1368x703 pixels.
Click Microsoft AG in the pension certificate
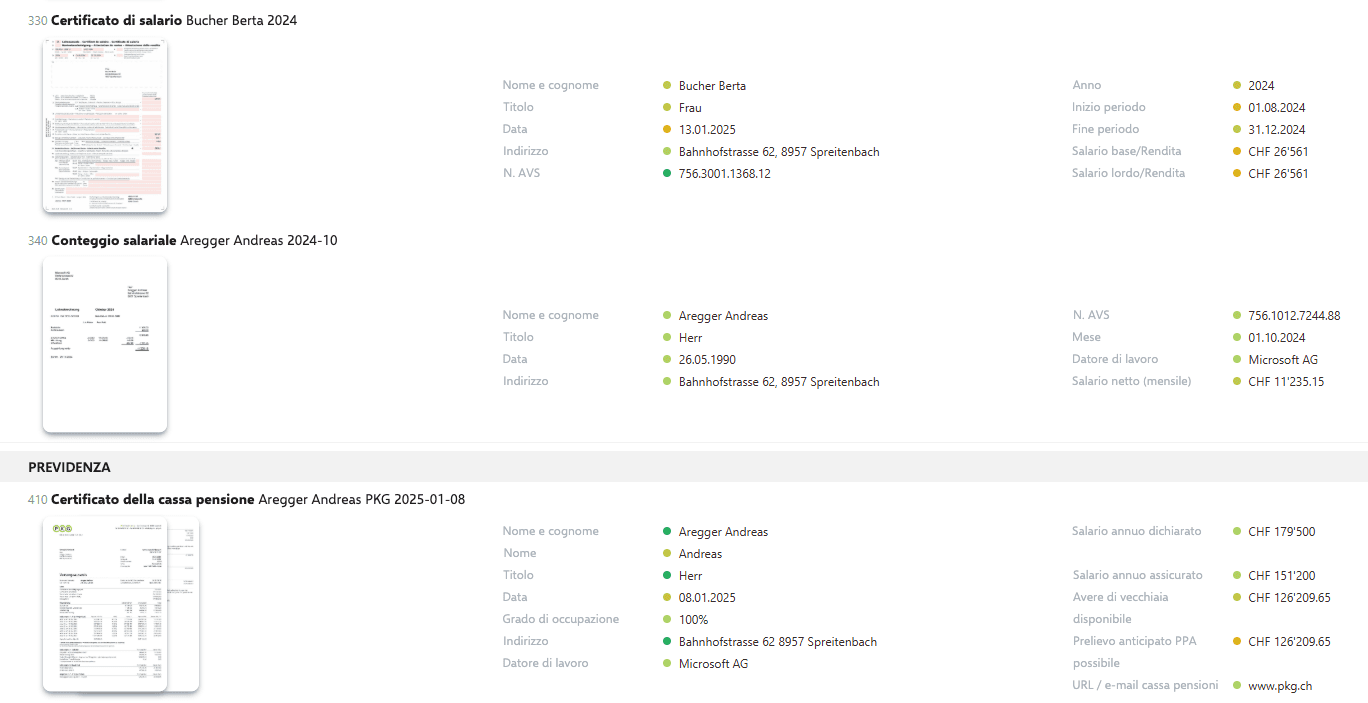714,663
